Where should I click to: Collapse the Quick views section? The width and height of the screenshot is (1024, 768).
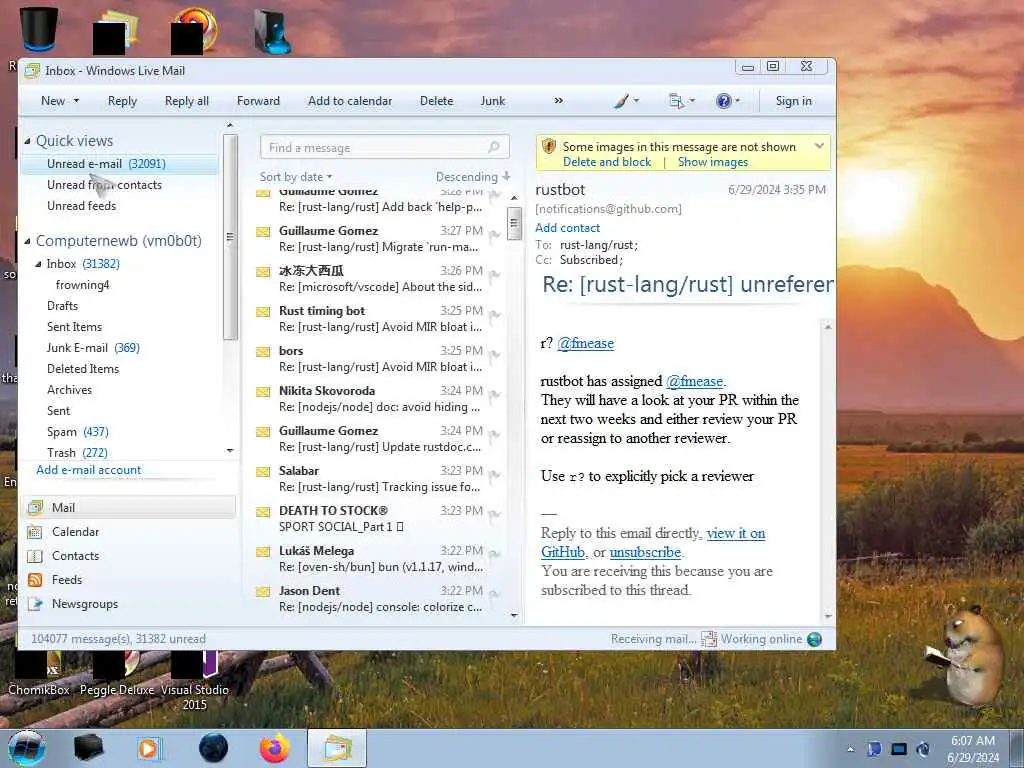[x=27, y=141]
